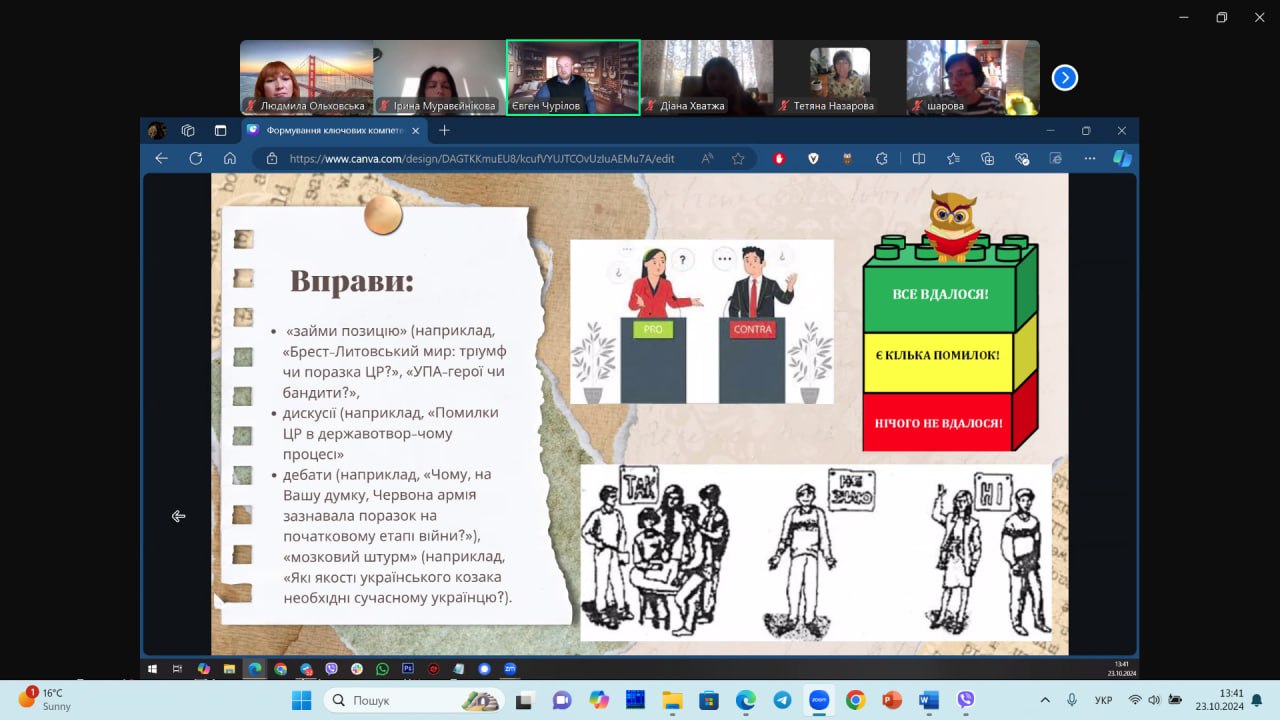The height and width of the screenshot is (720, 1280).
Task: Click the ТАК / НЕ ЗНАЮ / НІ drawing
Action: coord(816,552)
